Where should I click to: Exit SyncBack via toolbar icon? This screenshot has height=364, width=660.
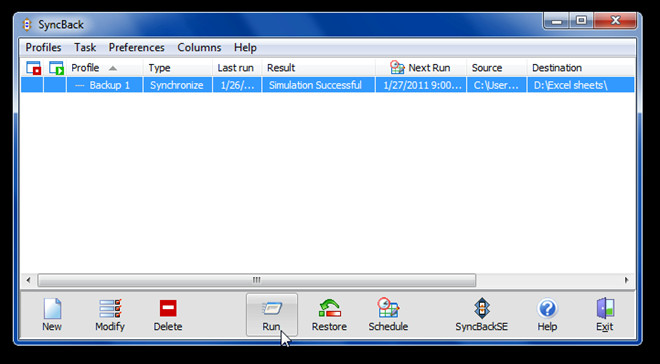605,315
